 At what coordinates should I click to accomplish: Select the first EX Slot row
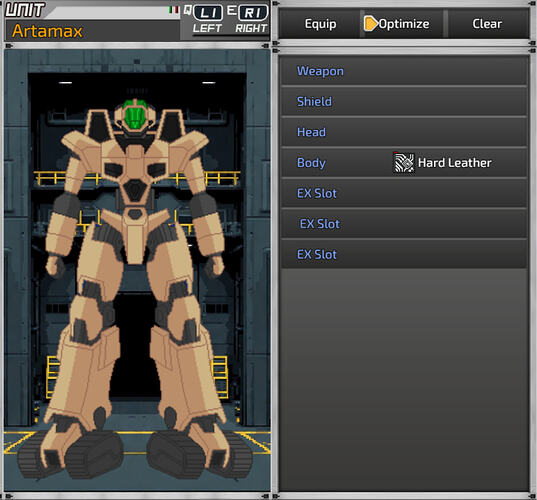(x=404, y=193)
